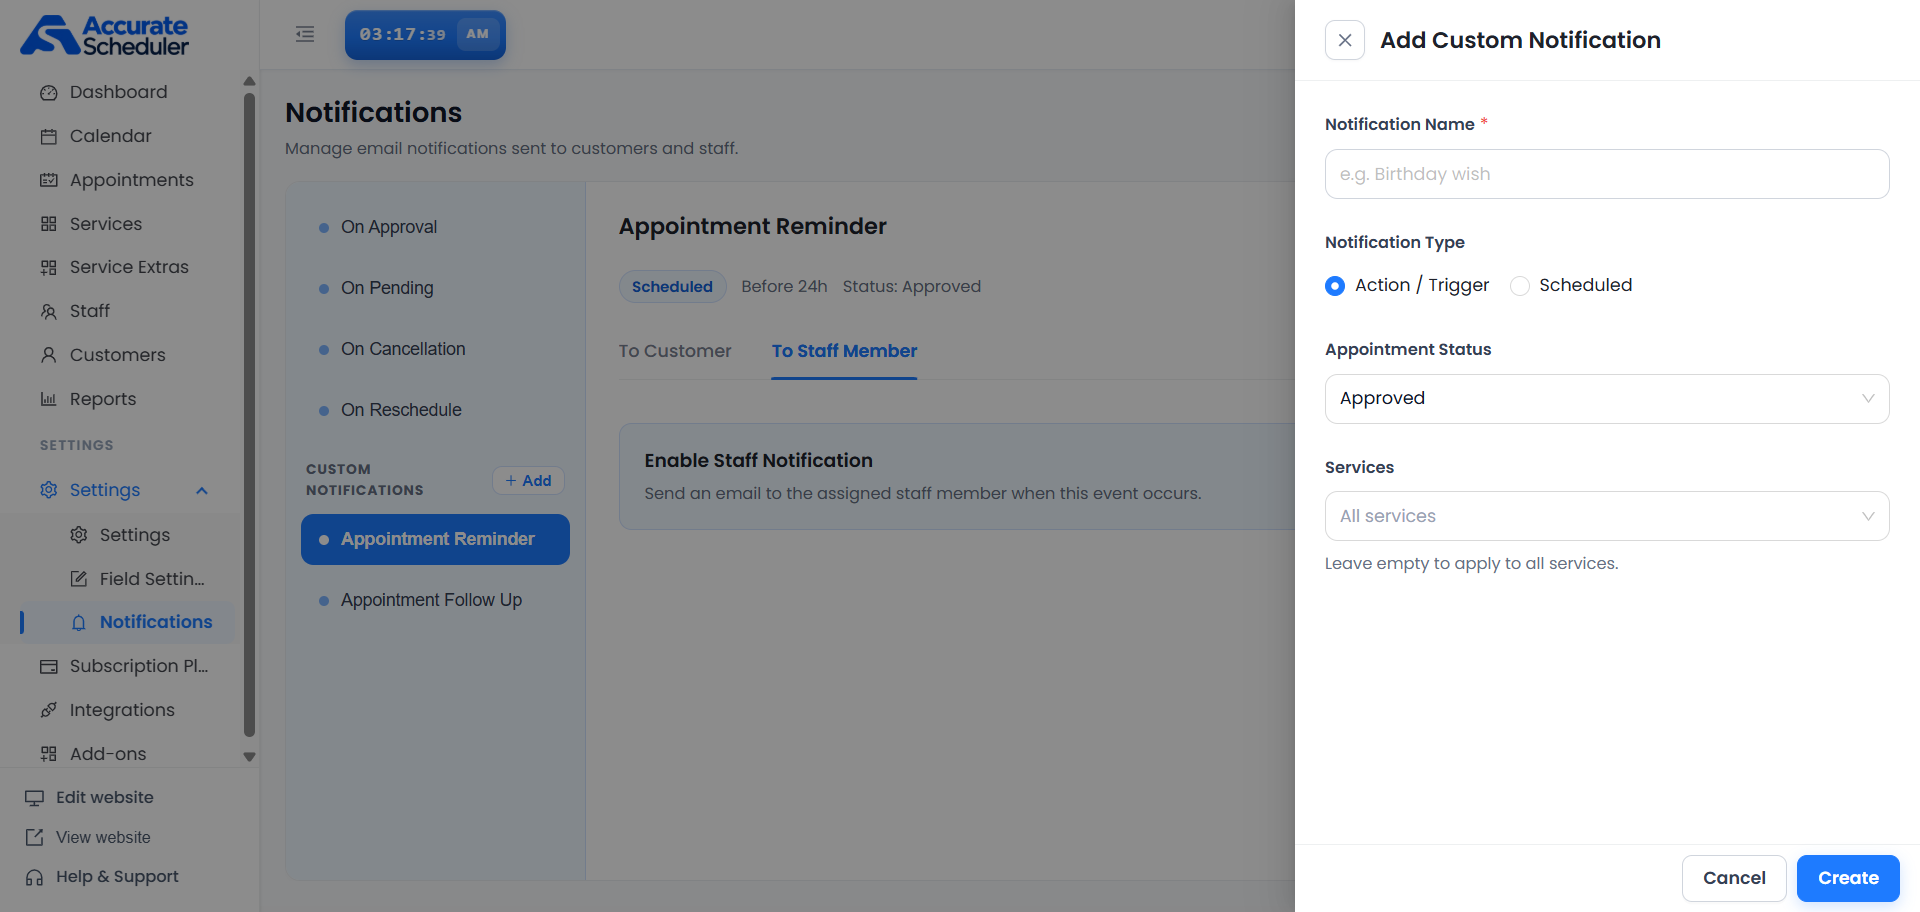Viewport: 1920px width, 912px height.
Task: Open Service Extras icon in sidebar
Action: pos(48,268)
